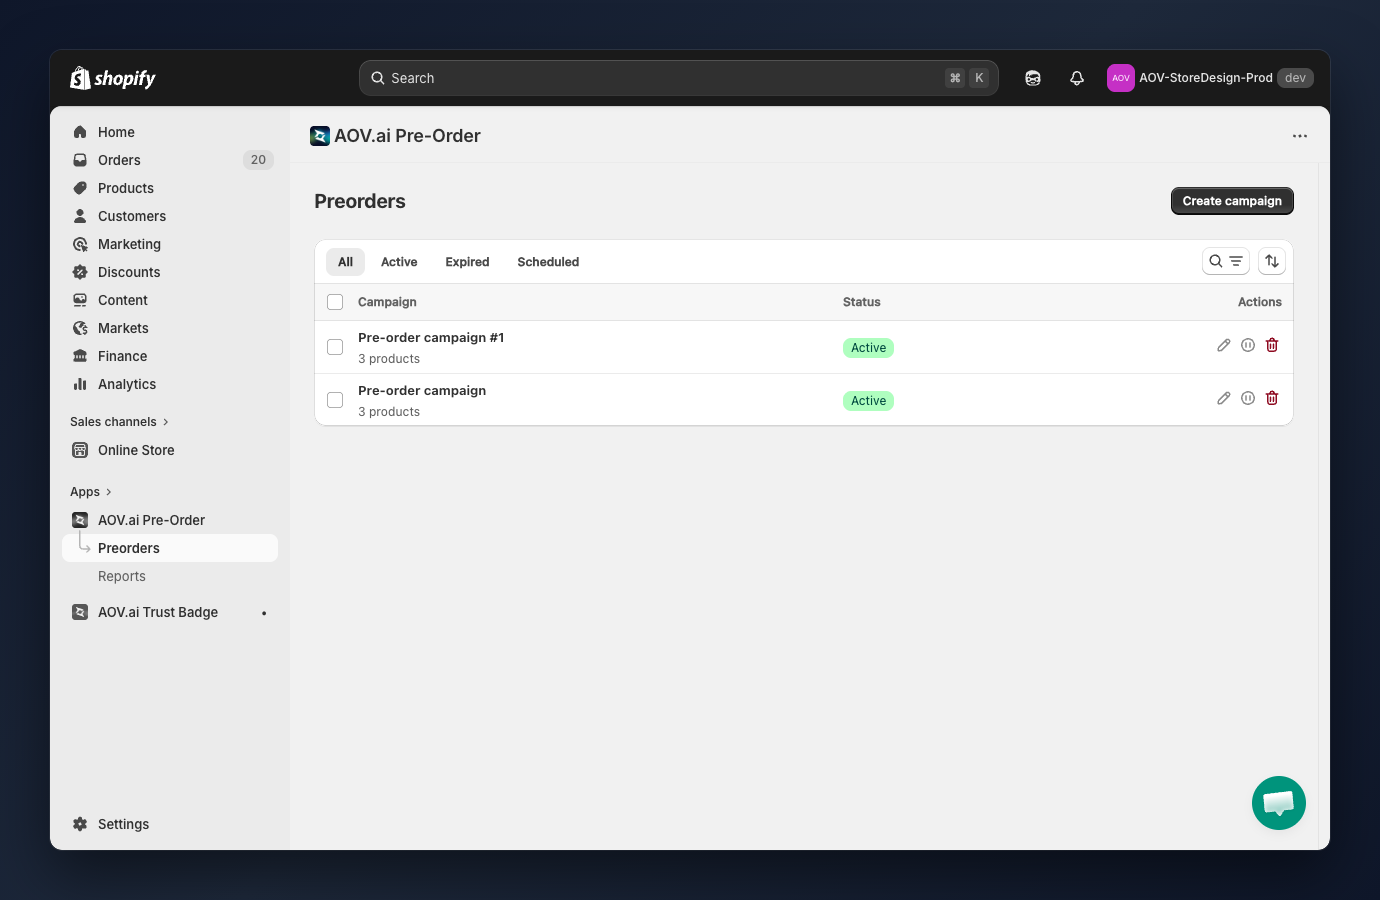1380x900 pixels.
Task: Open search and filter campaigns
Action: pos(1226,261)
